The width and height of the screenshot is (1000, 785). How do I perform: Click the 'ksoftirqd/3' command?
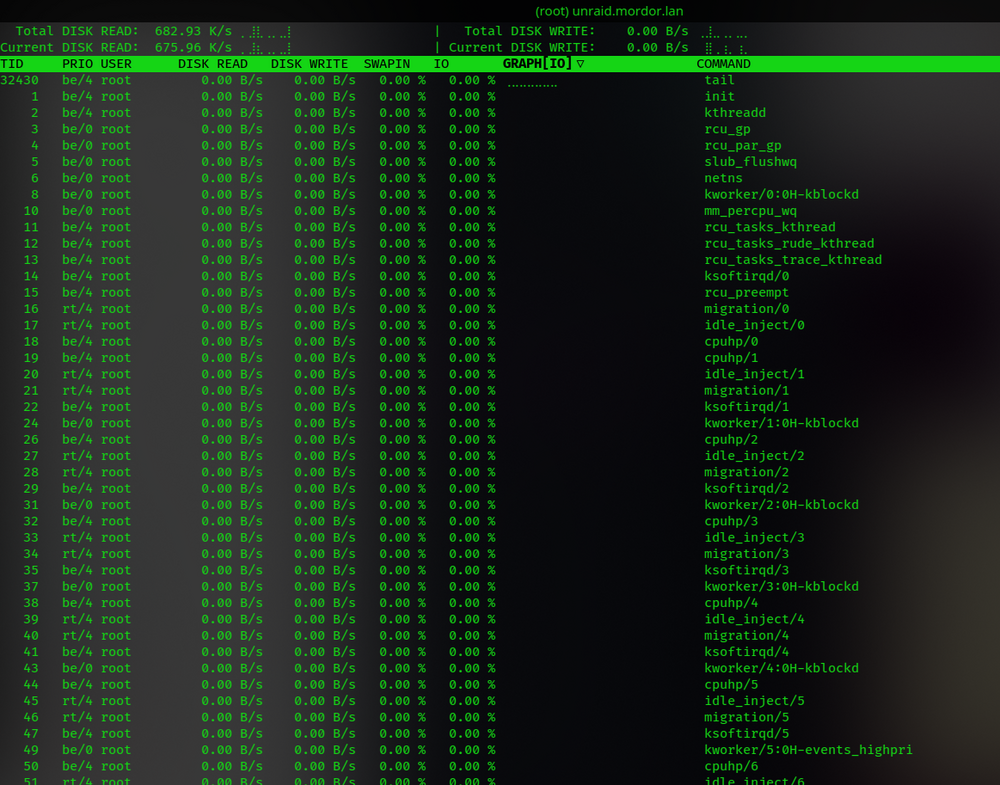pos(747,571)
